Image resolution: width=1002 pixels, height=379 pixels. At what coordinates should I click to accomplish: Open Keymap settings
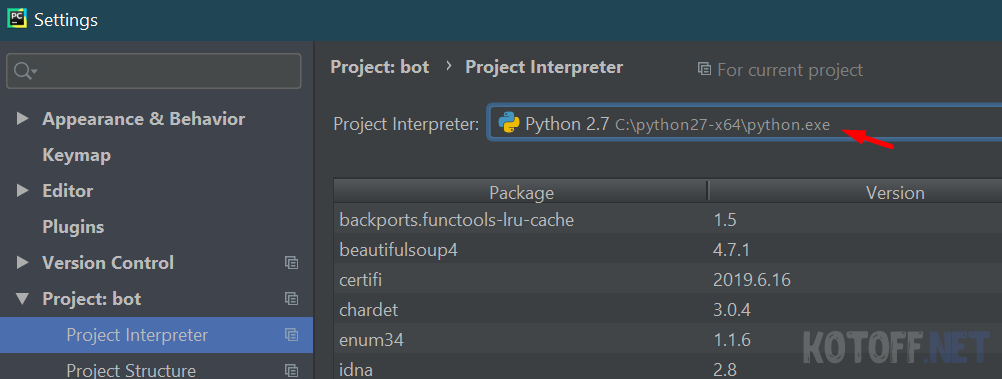coord(76,155)
